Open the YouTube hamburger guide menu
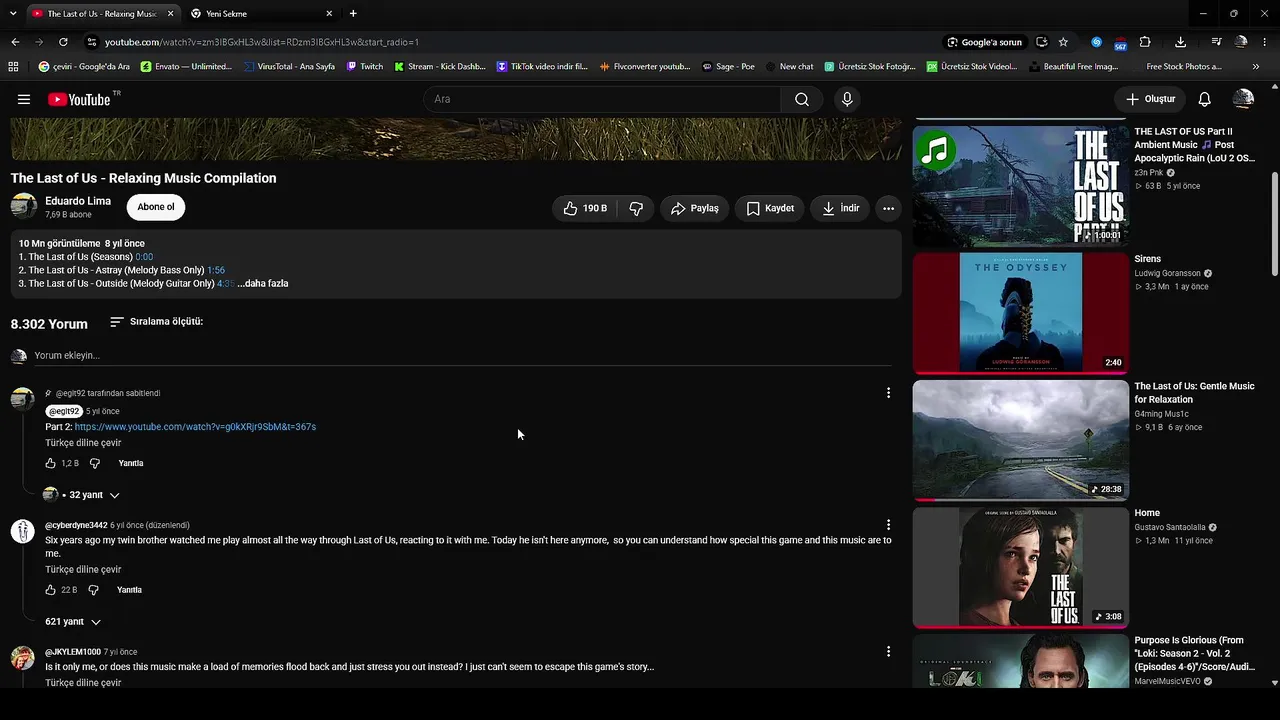 pos(24,99)
